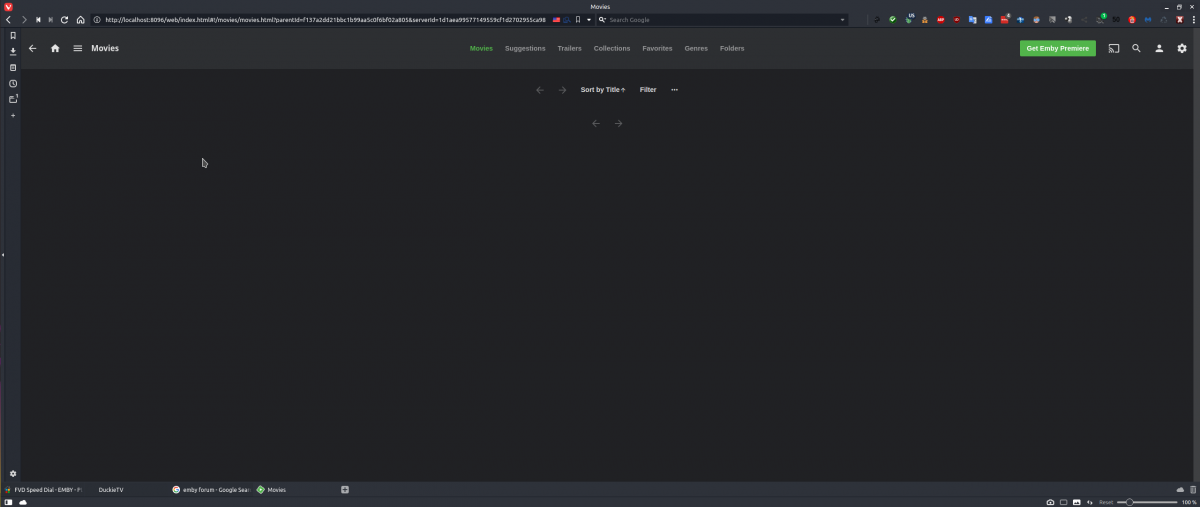
Task: Click the green checkmark extension icon
Action: [893, 19]
